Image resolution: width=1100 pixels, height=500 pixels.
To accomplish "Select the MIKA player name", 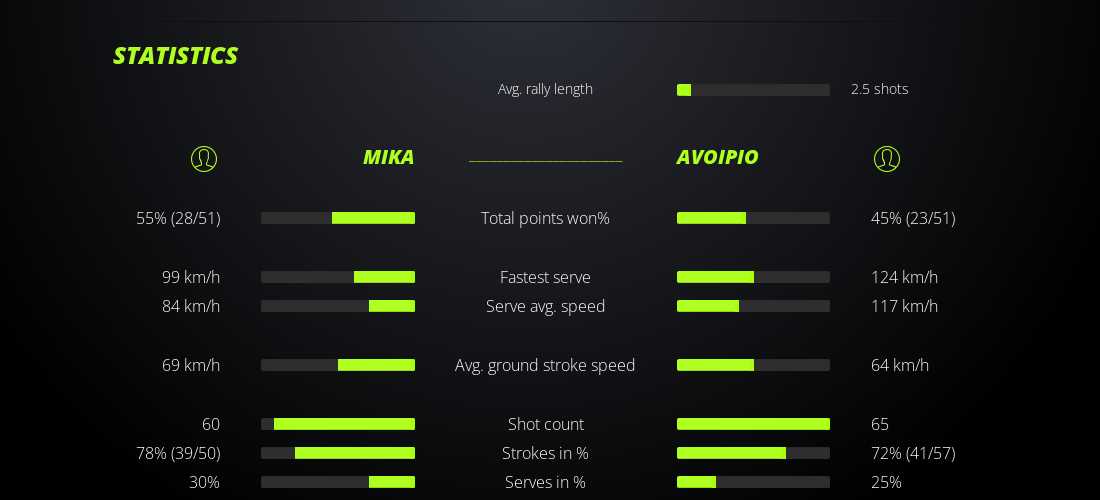I will pos(388,157).
